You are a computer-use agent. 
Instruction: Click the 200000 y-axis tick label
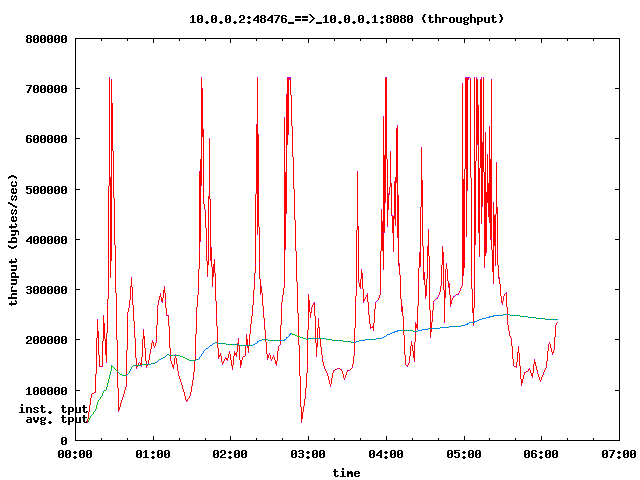pyautogui.click(x=47, y=340)
